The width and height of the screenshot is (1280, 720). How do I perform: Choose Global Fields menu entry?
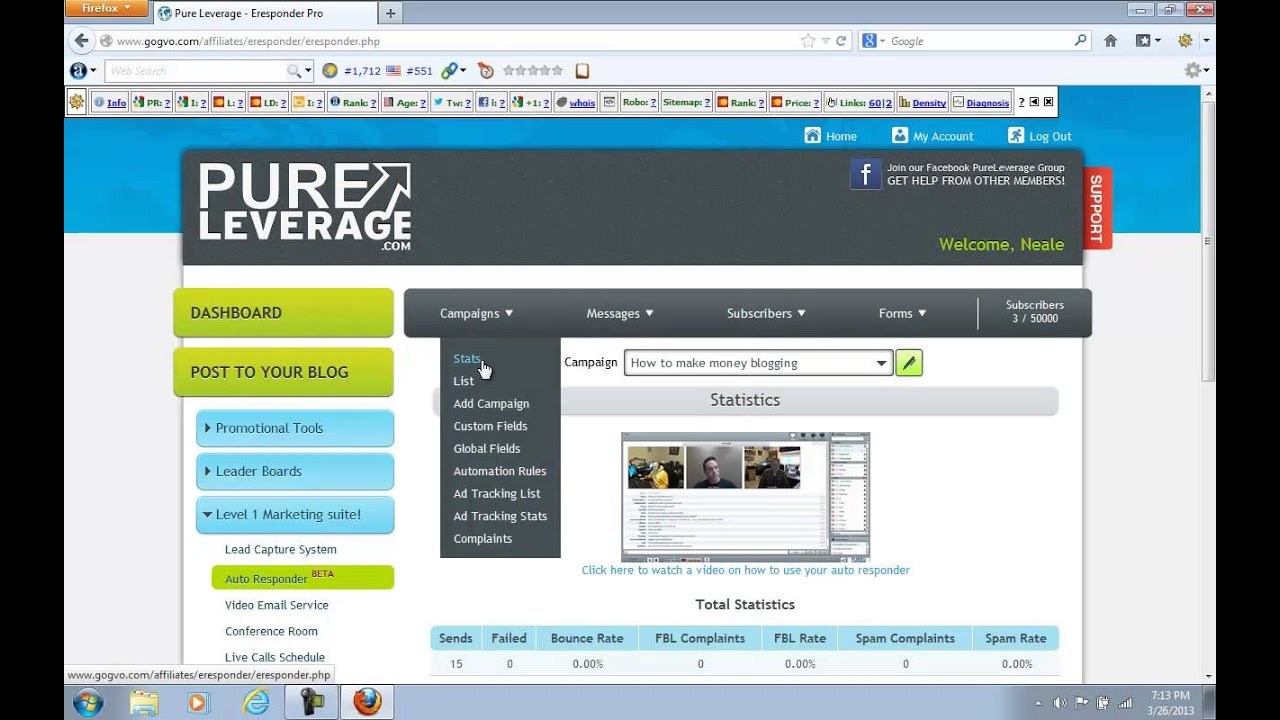pos(487,448)
